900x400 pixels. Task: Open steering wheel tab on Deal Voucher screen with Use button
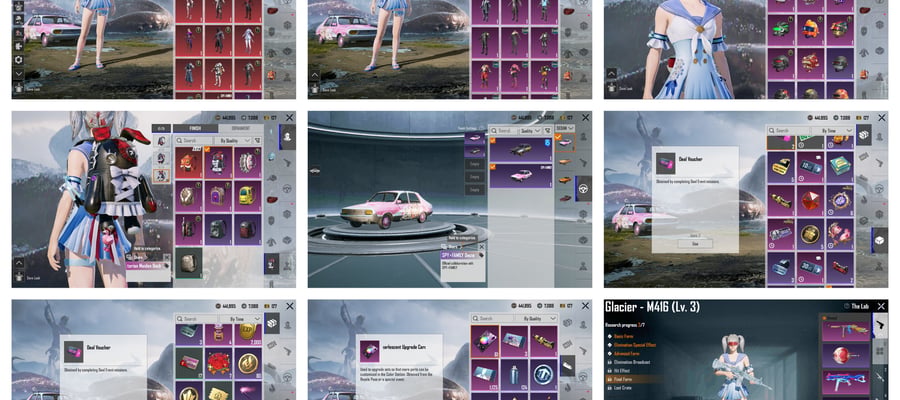pyautogui.click(x=880, y=188)
